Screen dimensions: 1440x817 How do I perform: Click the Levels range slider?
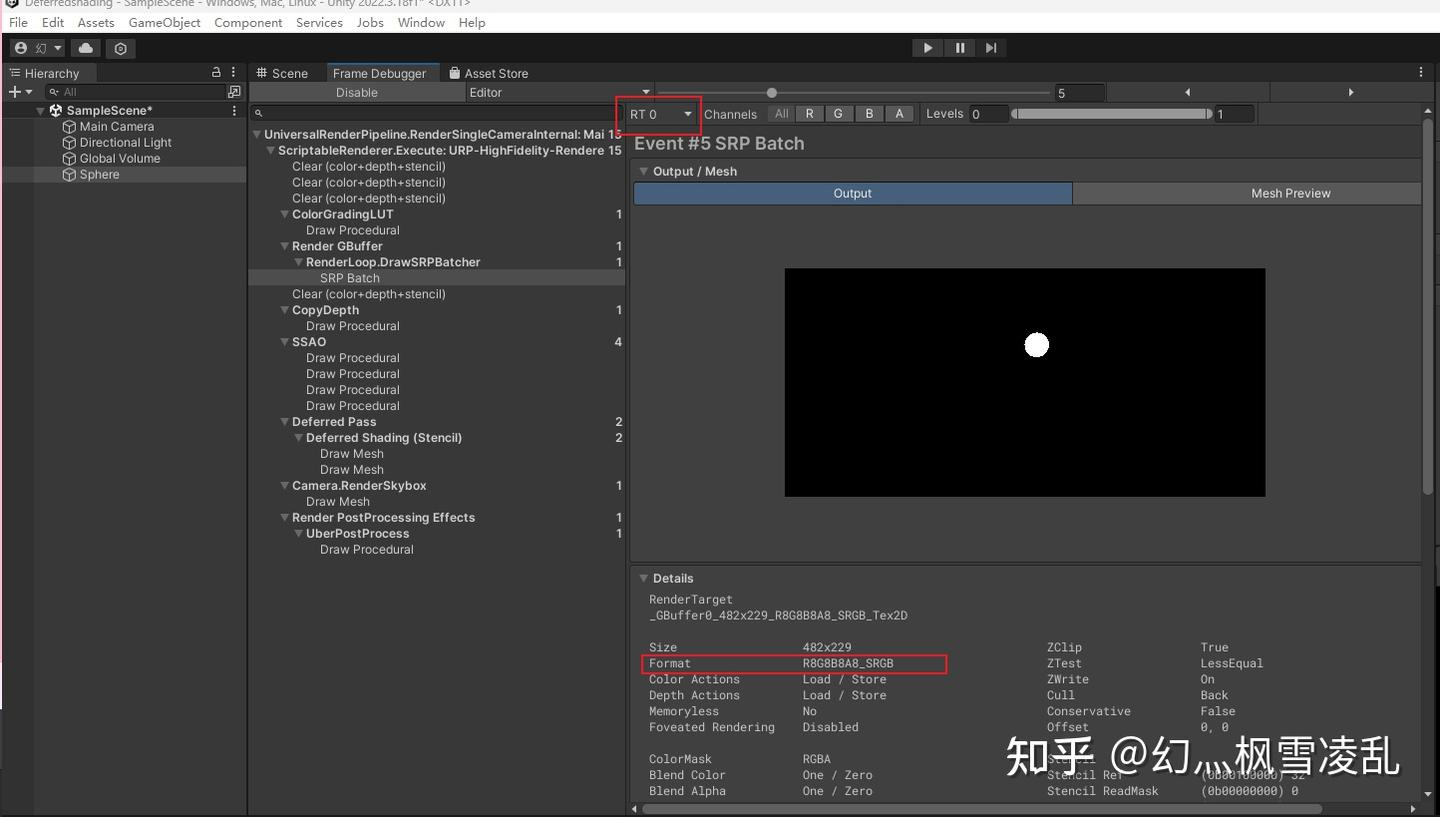[x=1111, y=114]
